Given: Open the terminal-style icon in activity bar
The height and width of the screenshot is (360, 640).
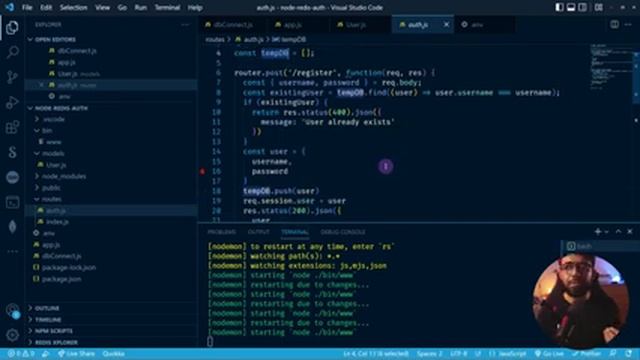Looking at the screenshot, I should (x=12, y=202).
